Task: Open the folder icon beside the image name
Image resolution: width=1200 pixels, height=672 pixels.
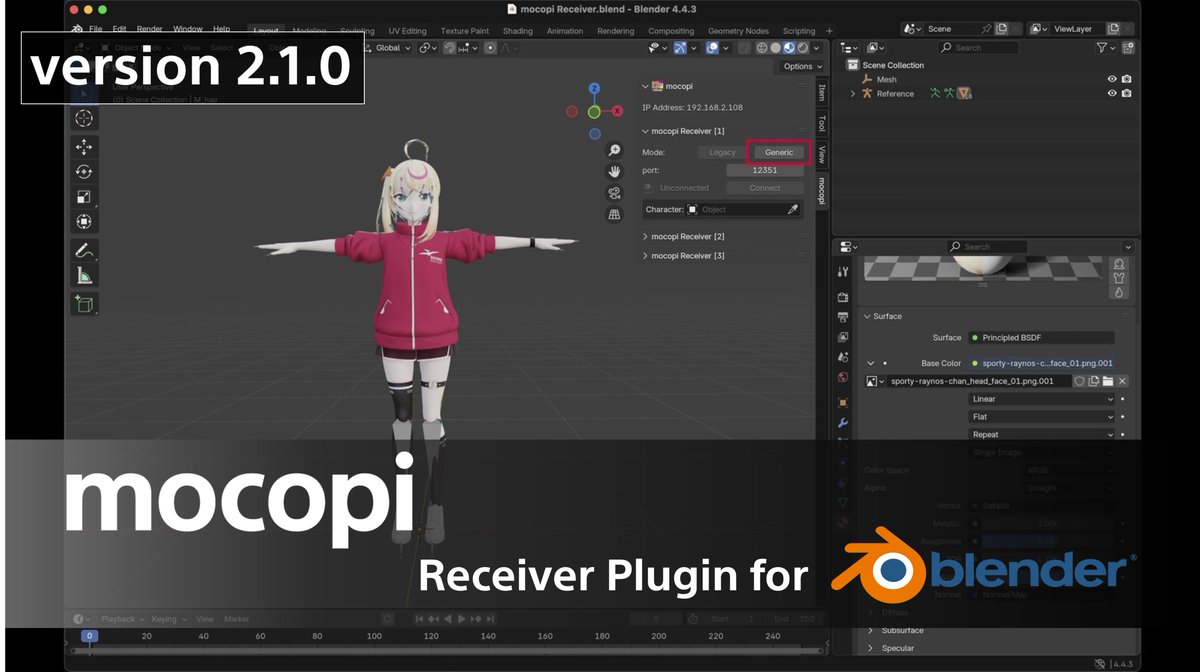Action: [1108, 381]
